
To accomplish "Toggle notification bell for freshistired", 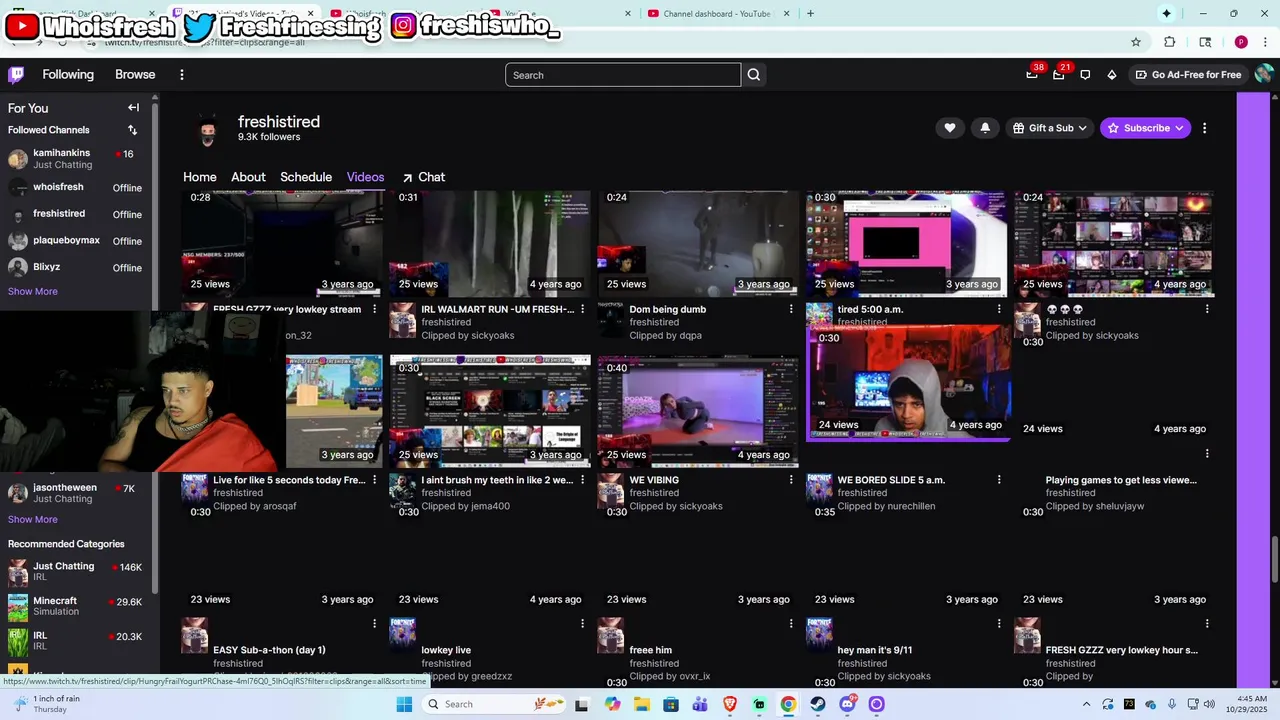I will tap(985, 128).
